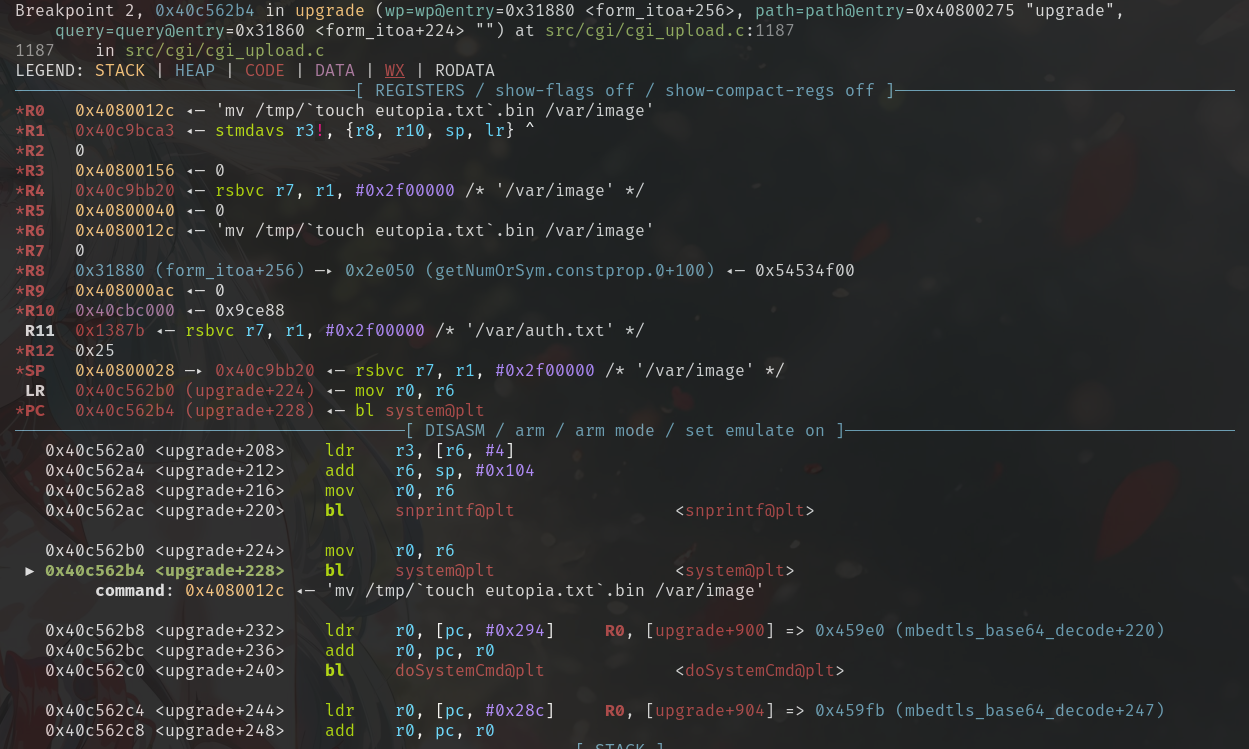
Task: Open the src/cgi/cgi_upload.c:1187 path in breakpoint line
Action: click(670, 30)
